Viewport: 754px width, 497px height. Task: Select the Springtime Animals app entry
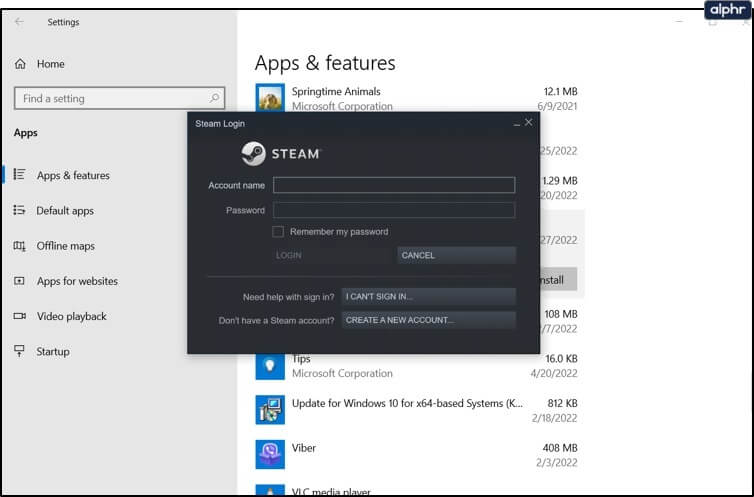tap(416, 98)
